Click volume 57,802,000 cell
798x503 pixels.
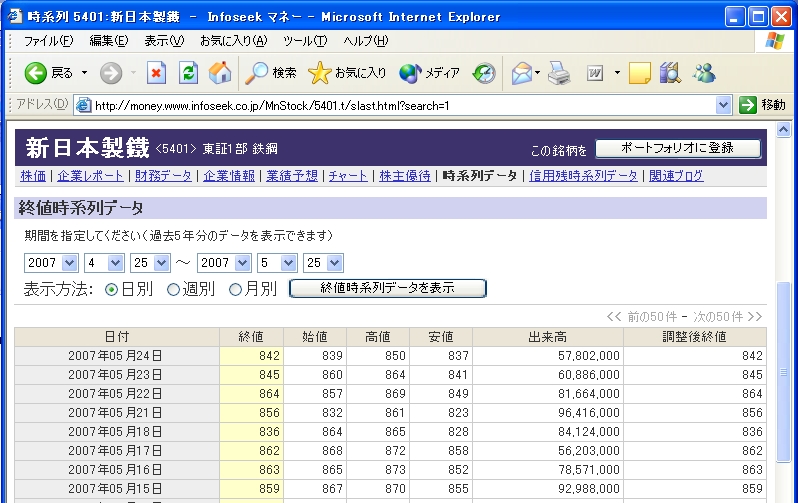coord(548,356)
